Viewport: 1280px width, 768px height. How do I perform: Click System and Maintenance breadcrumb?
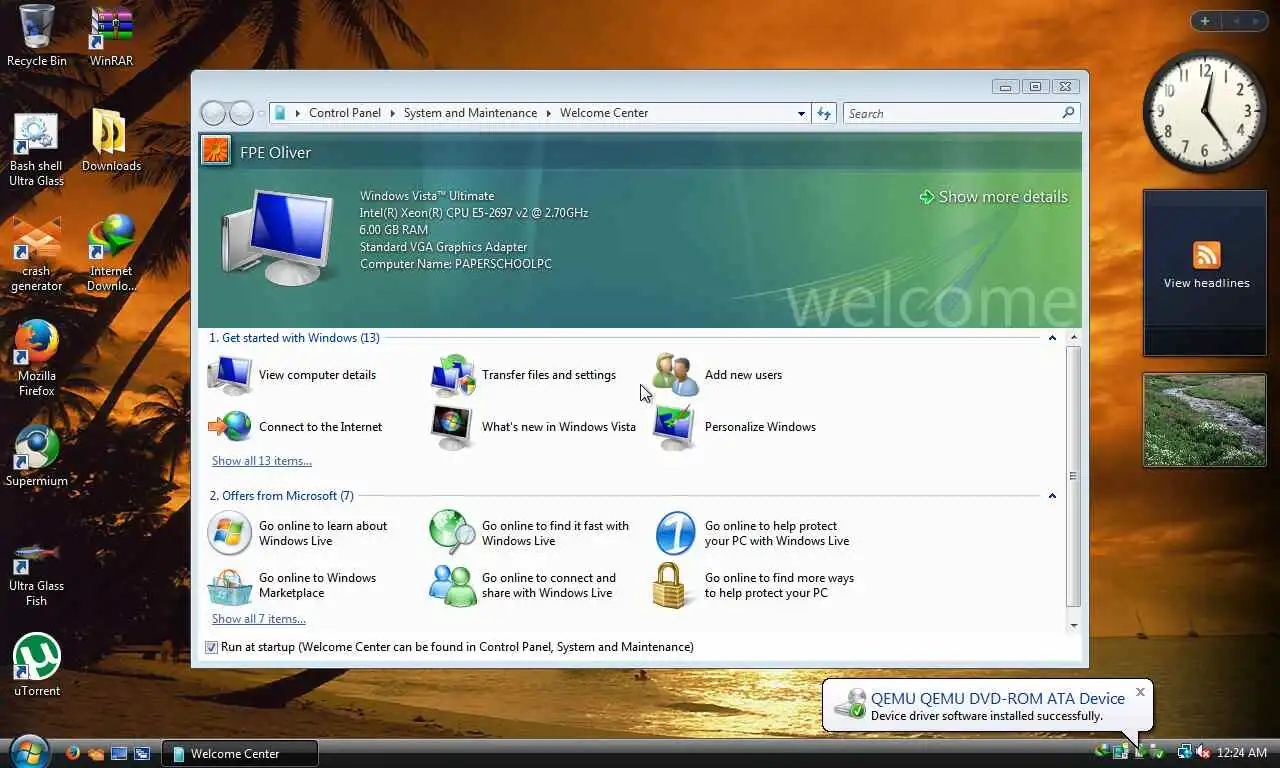(470, 113)
